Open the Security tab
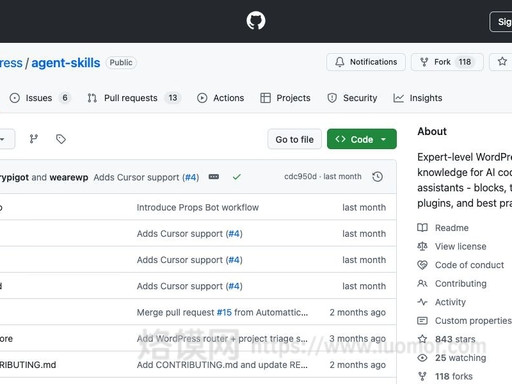 (352, 98)
